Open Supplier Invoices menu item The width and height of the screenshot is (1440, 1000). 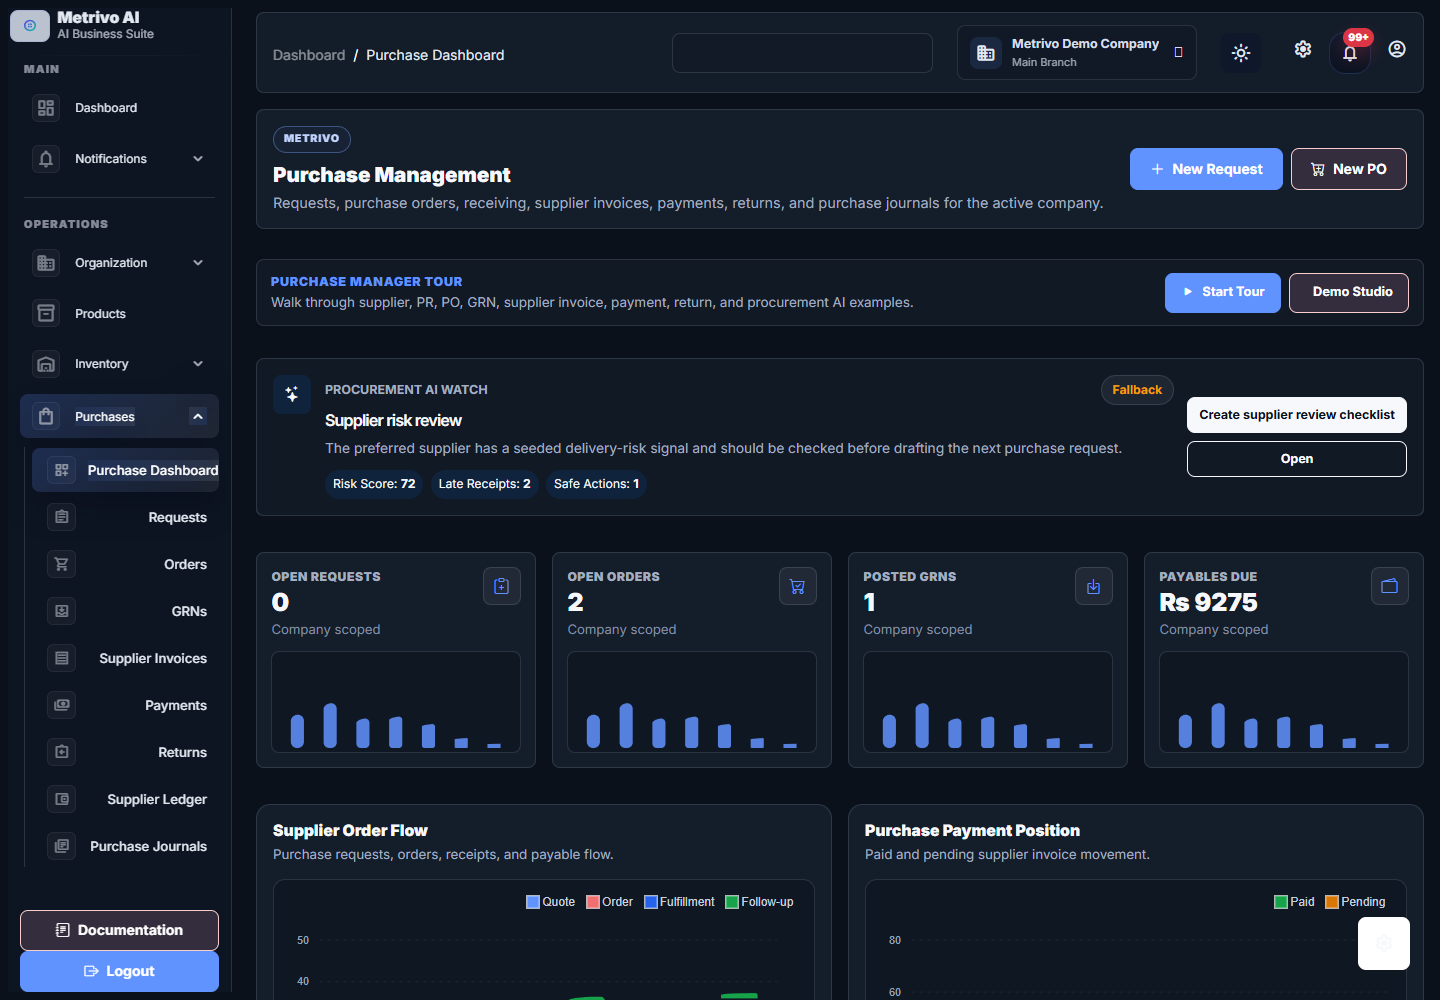(x=128, y=658)
